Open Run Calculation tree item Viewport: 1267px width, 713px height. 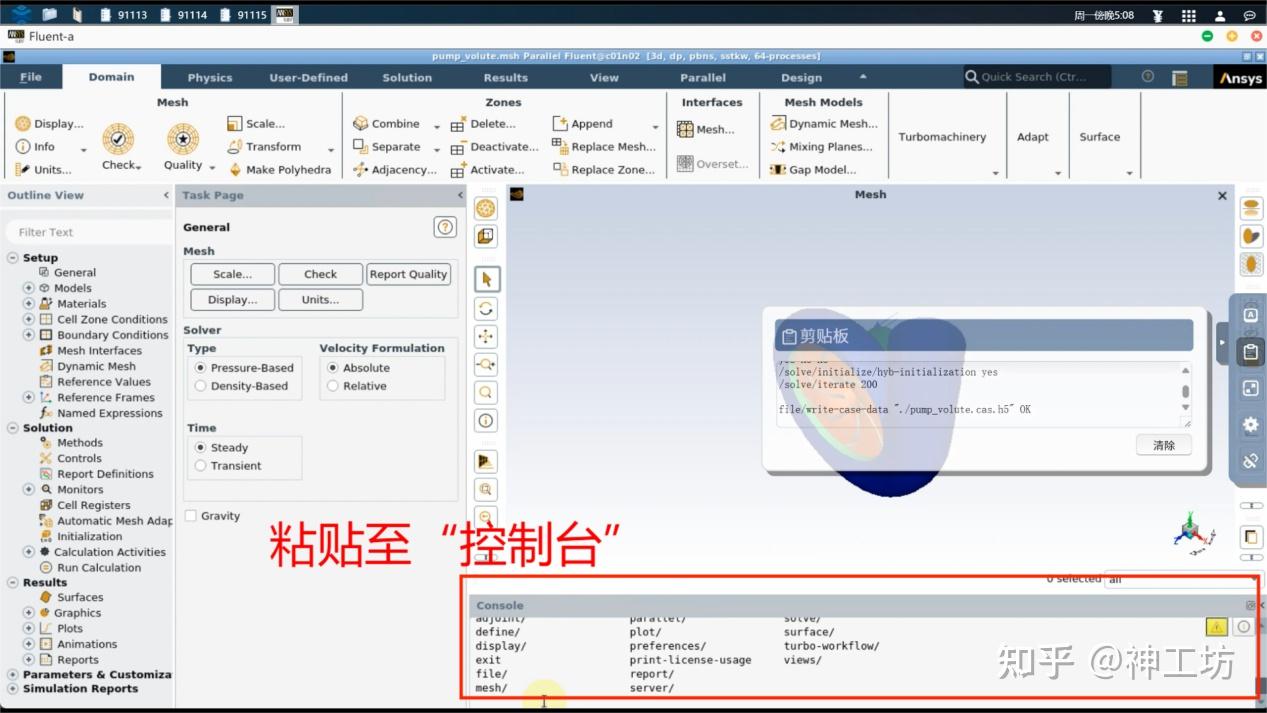click(x=99, y=567)
